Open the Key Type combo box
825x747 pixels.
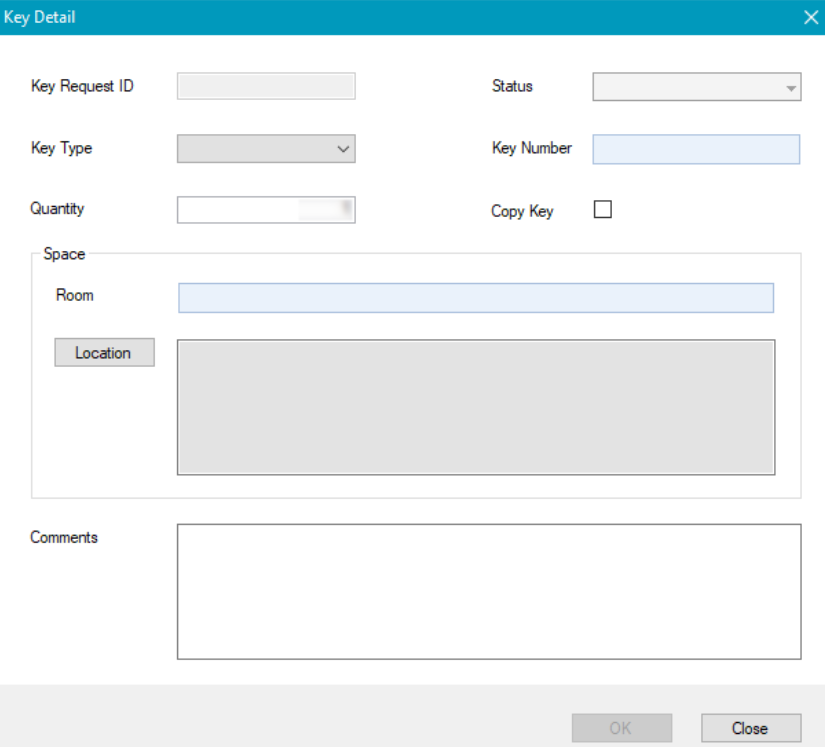coord(266,149)
